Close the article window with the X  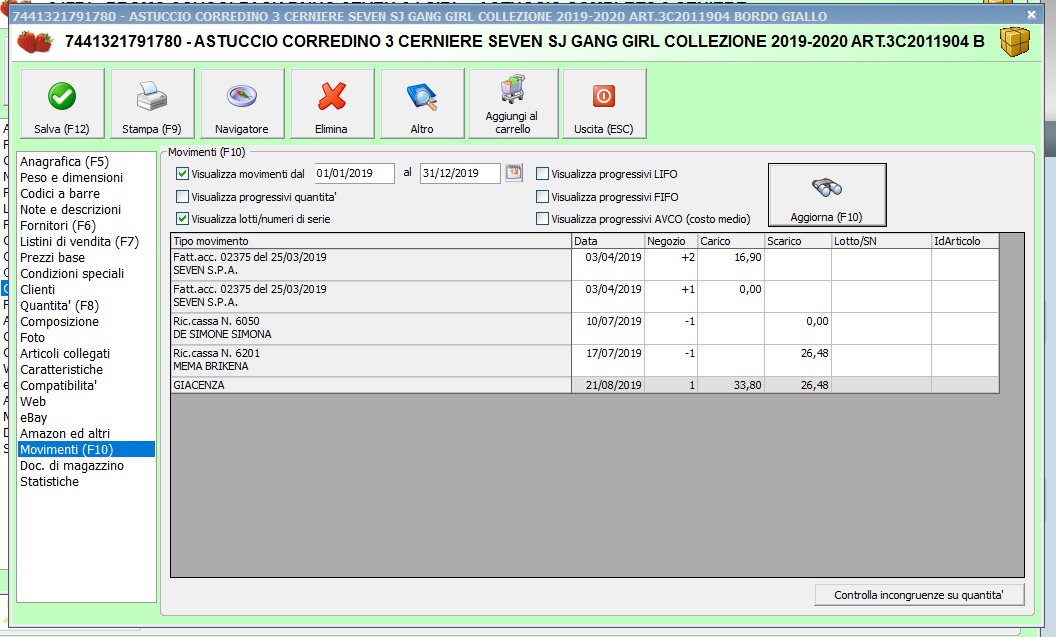1031,15
